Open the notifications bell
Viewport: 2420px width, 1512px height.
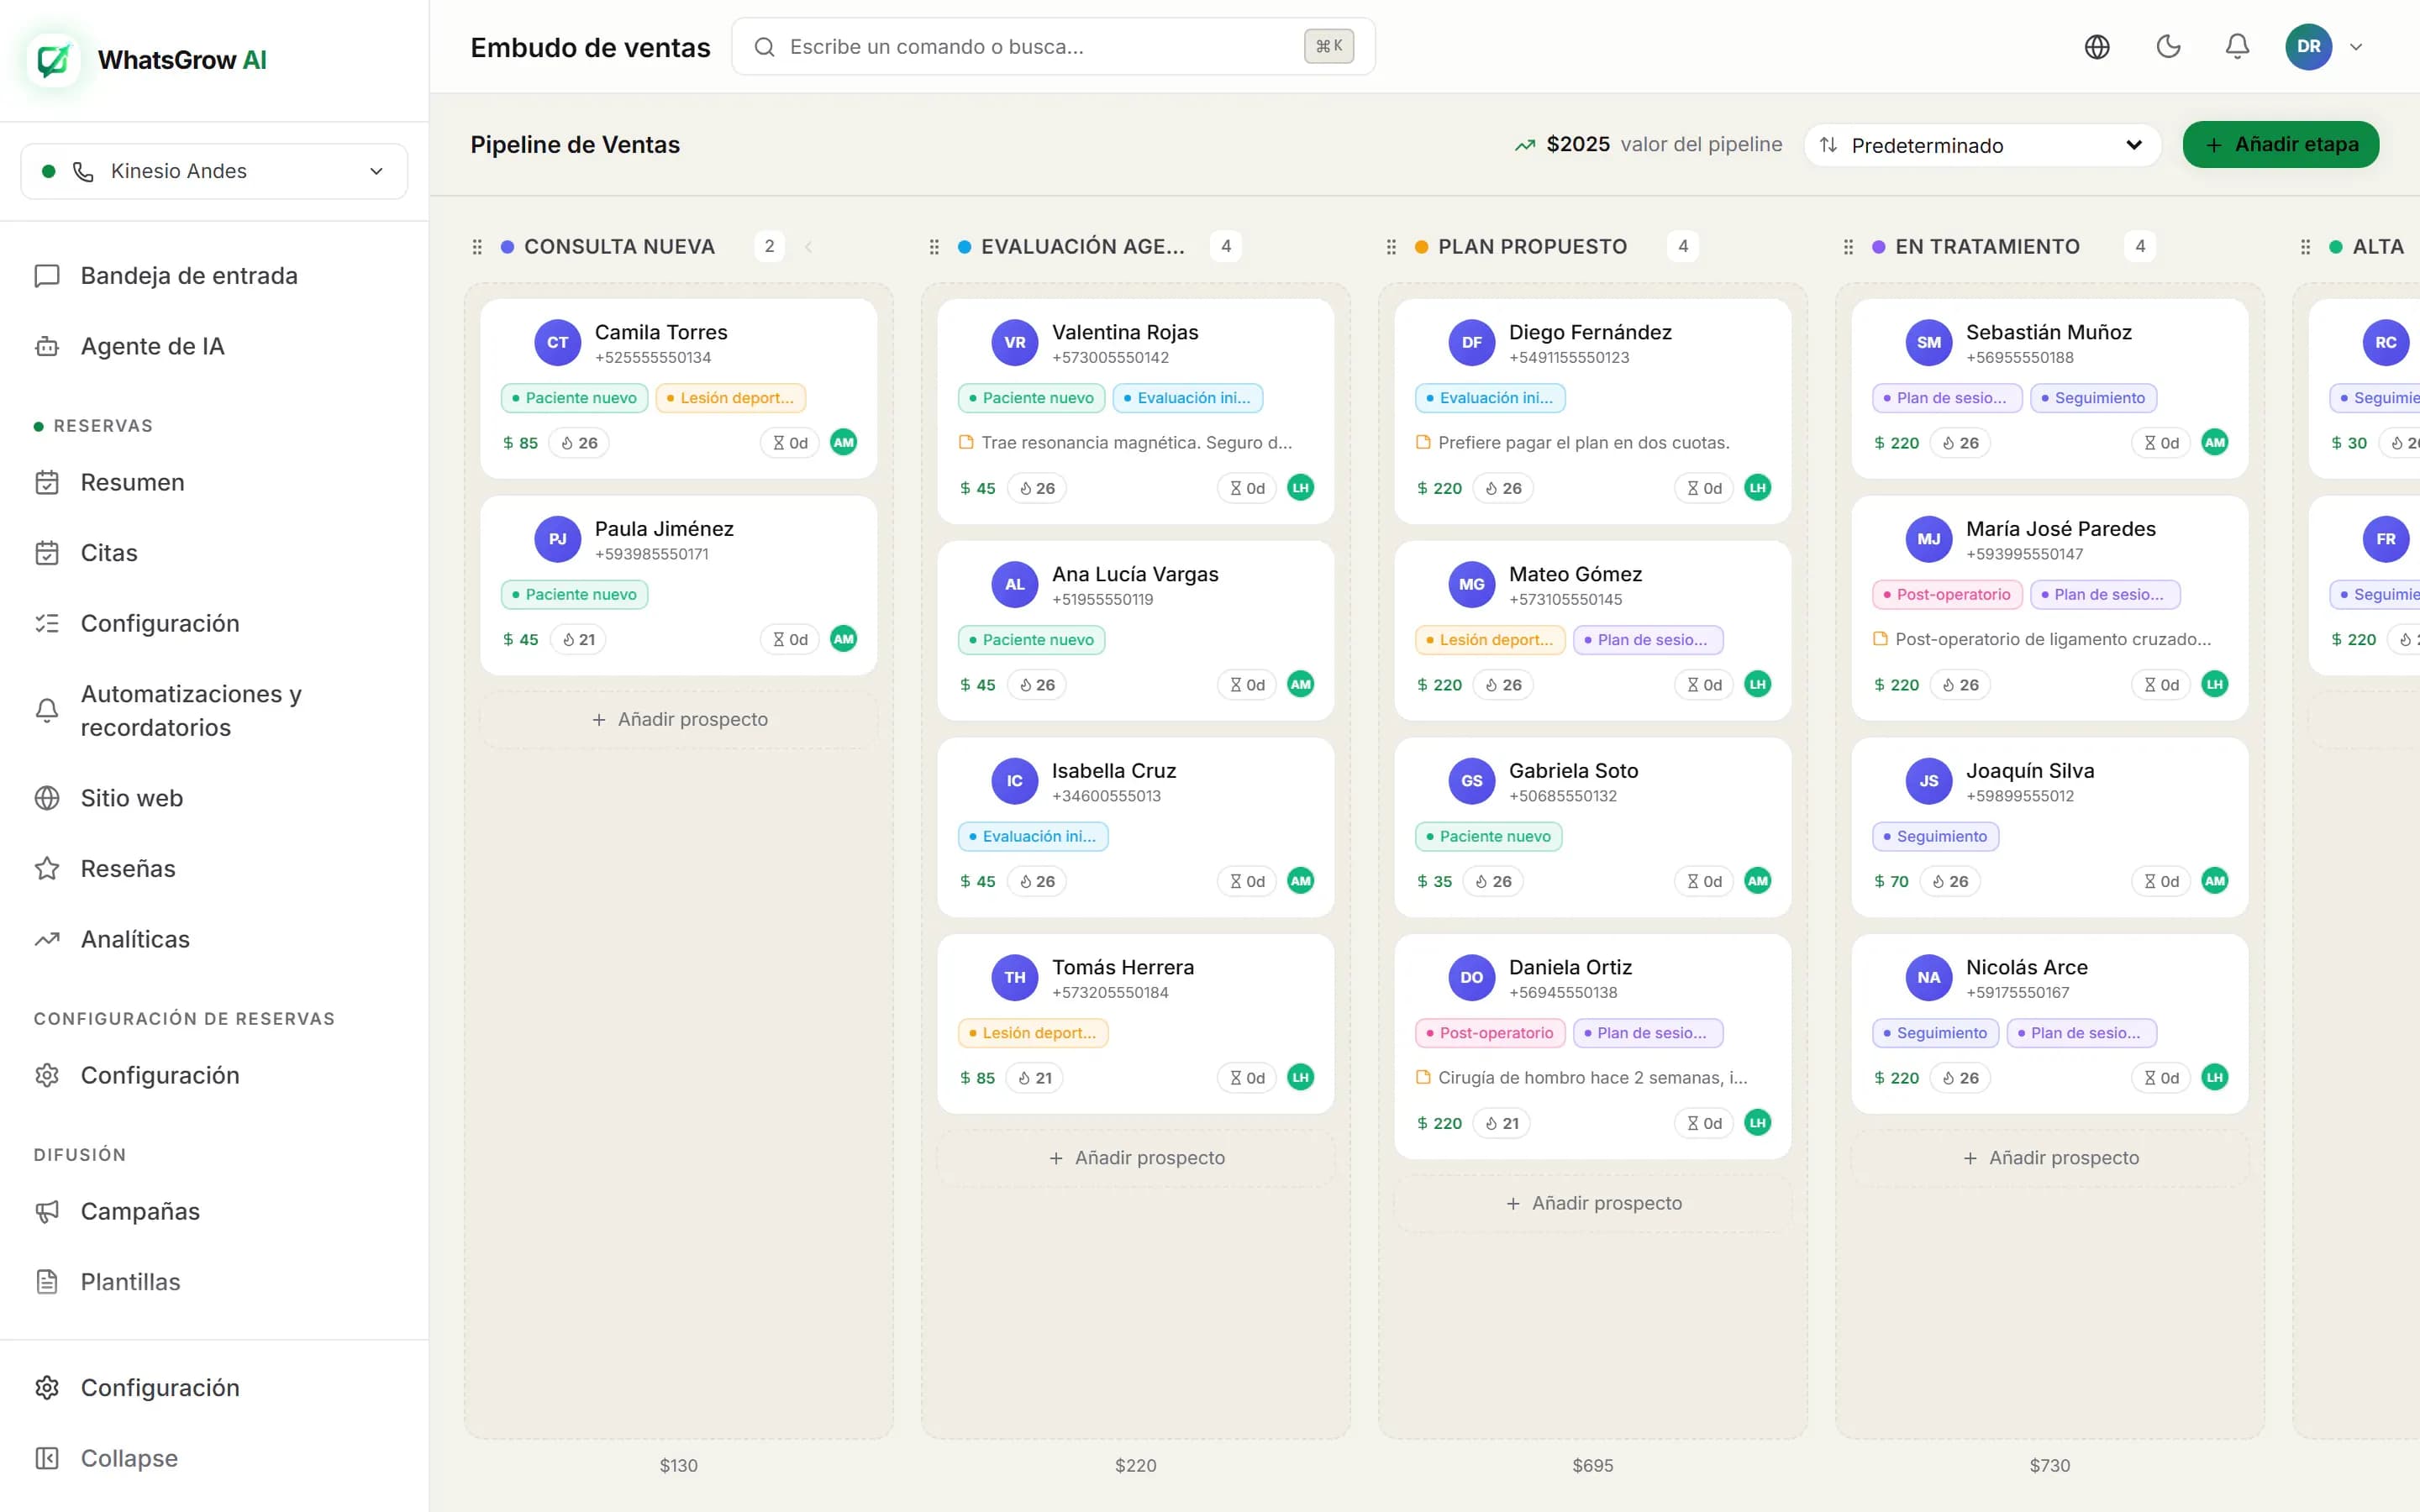click(x=2237, y=47)
